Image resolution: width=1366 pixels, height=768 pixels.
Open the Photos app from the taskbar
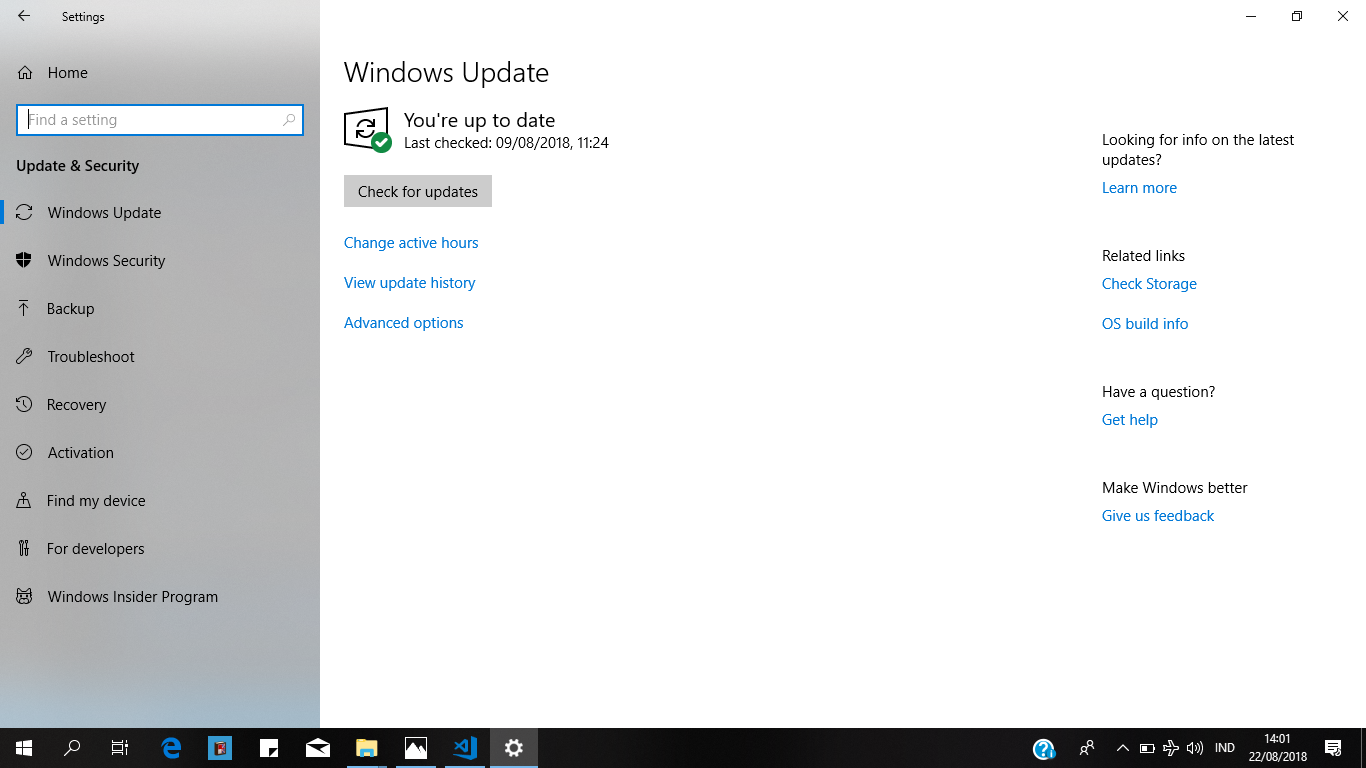tap(416, 747)
